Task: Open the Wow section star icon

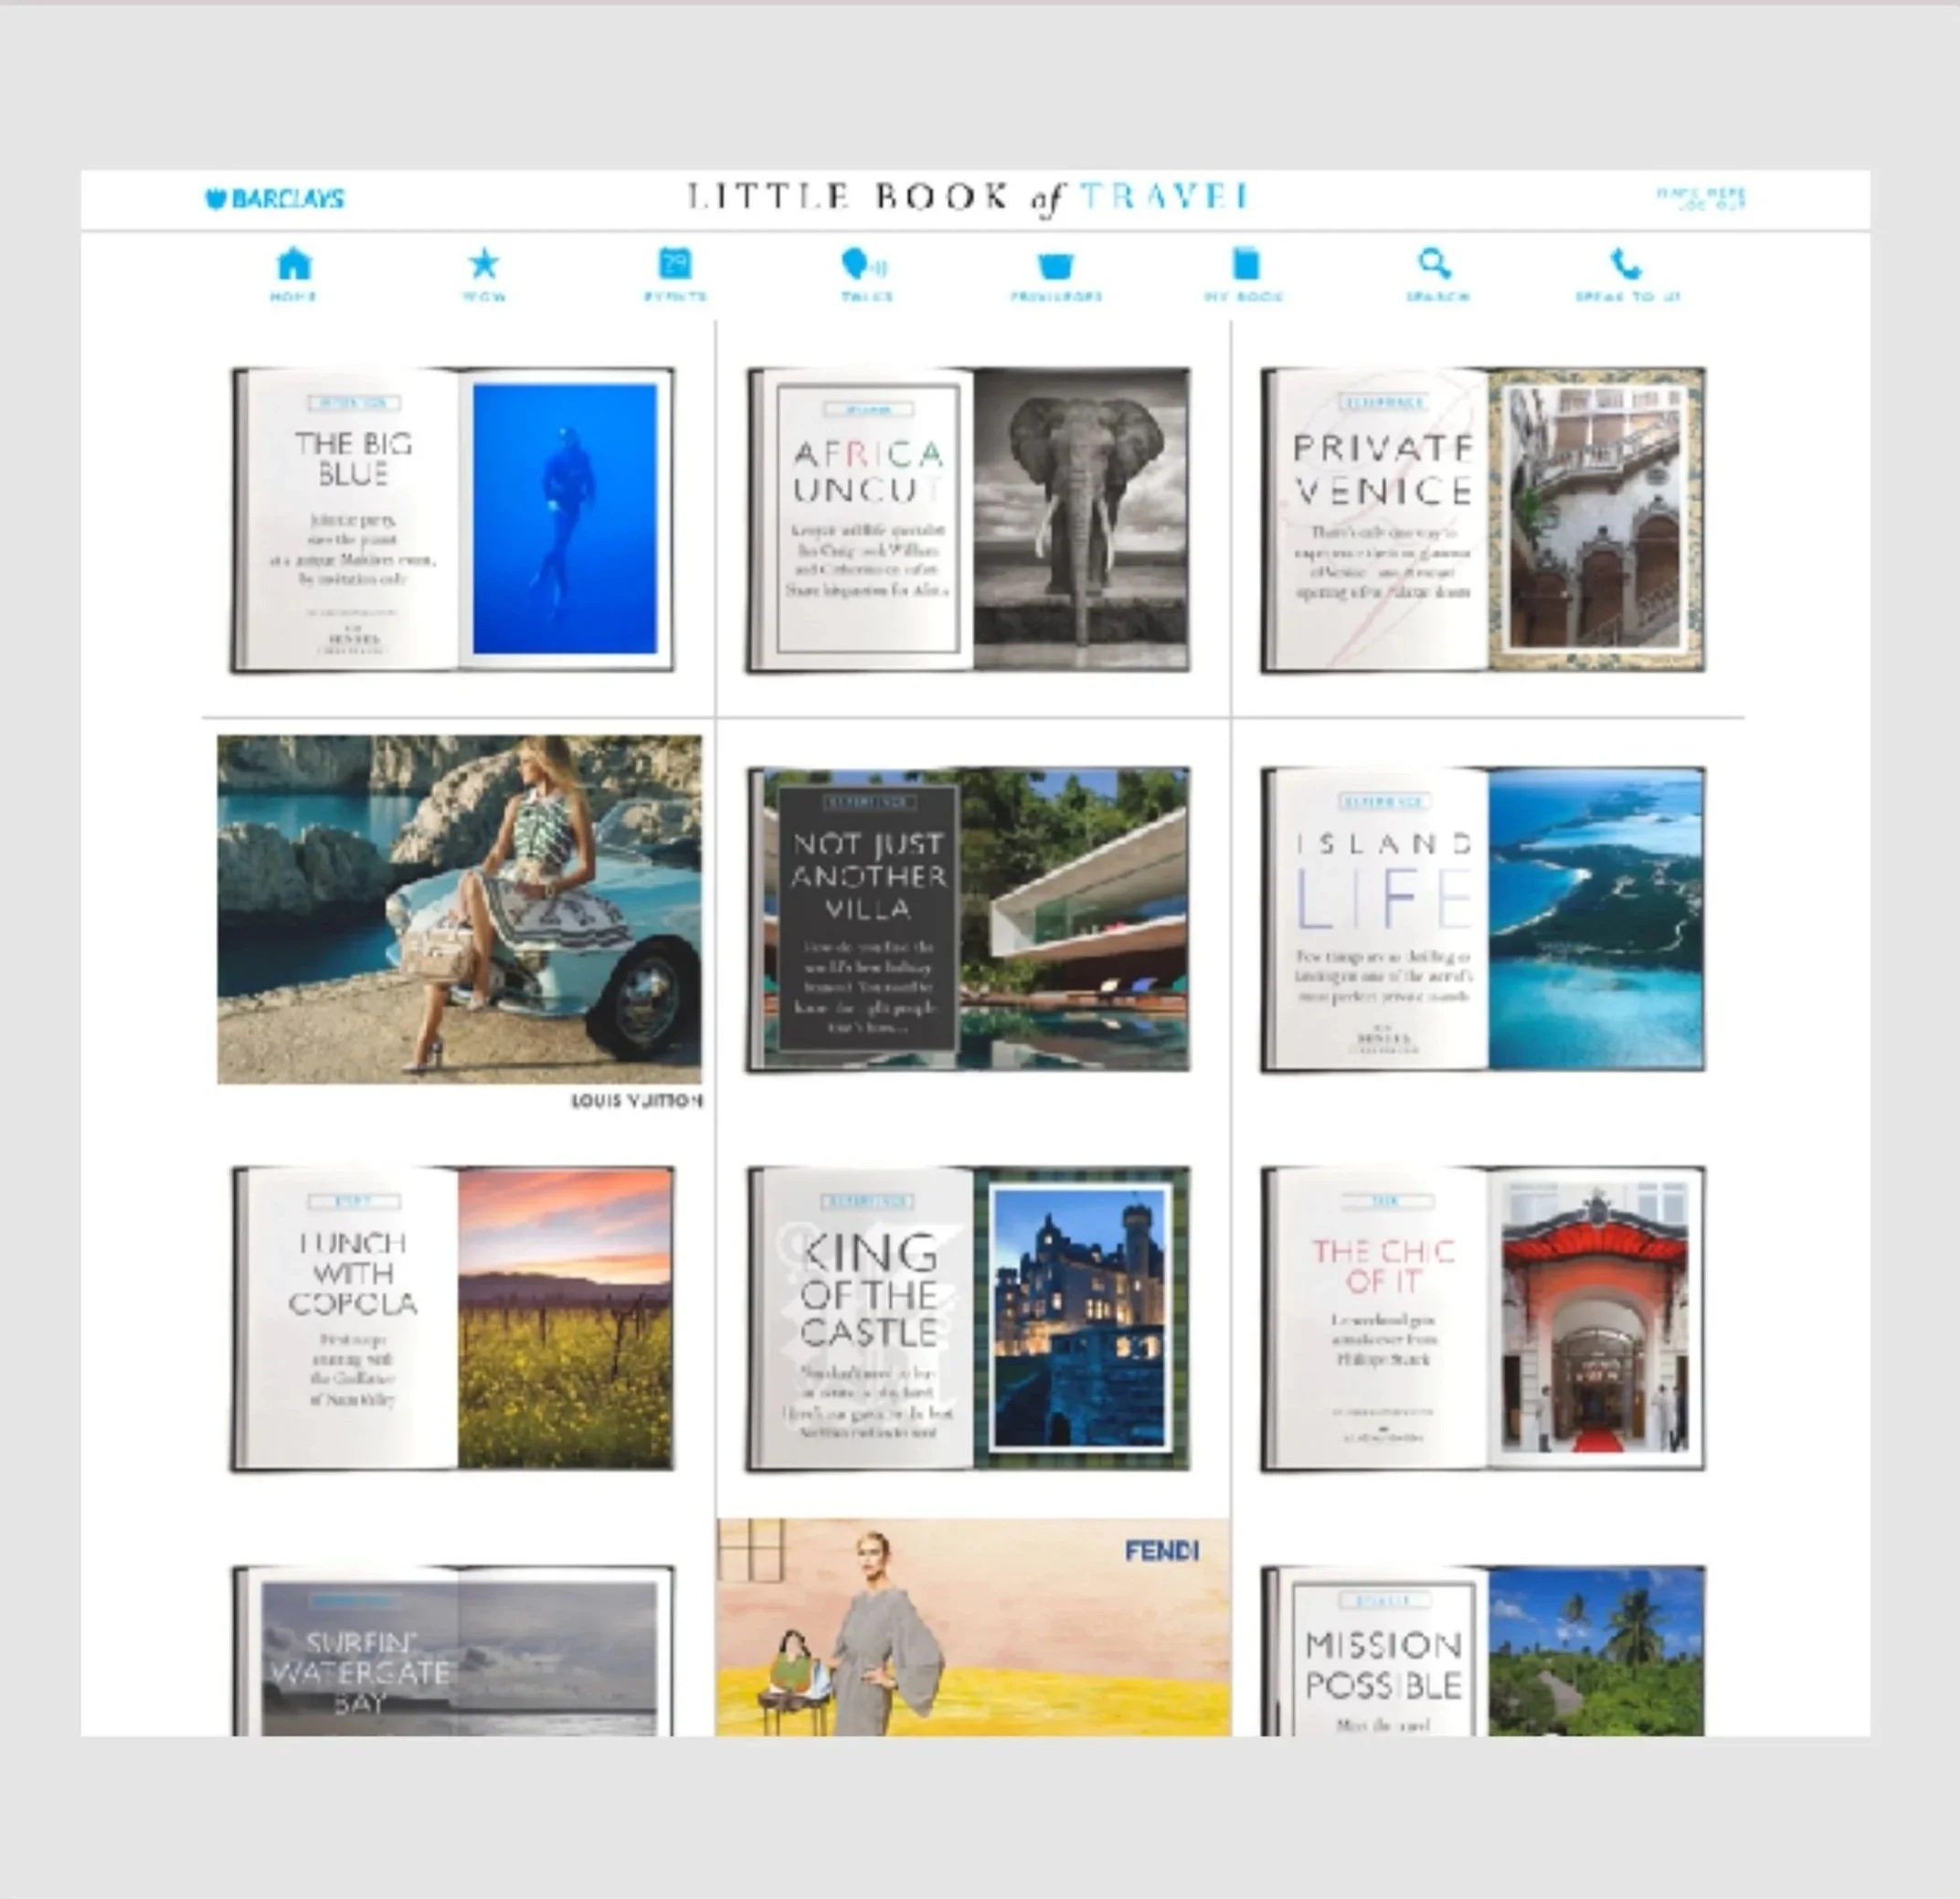Action: [x=484, y=264]
